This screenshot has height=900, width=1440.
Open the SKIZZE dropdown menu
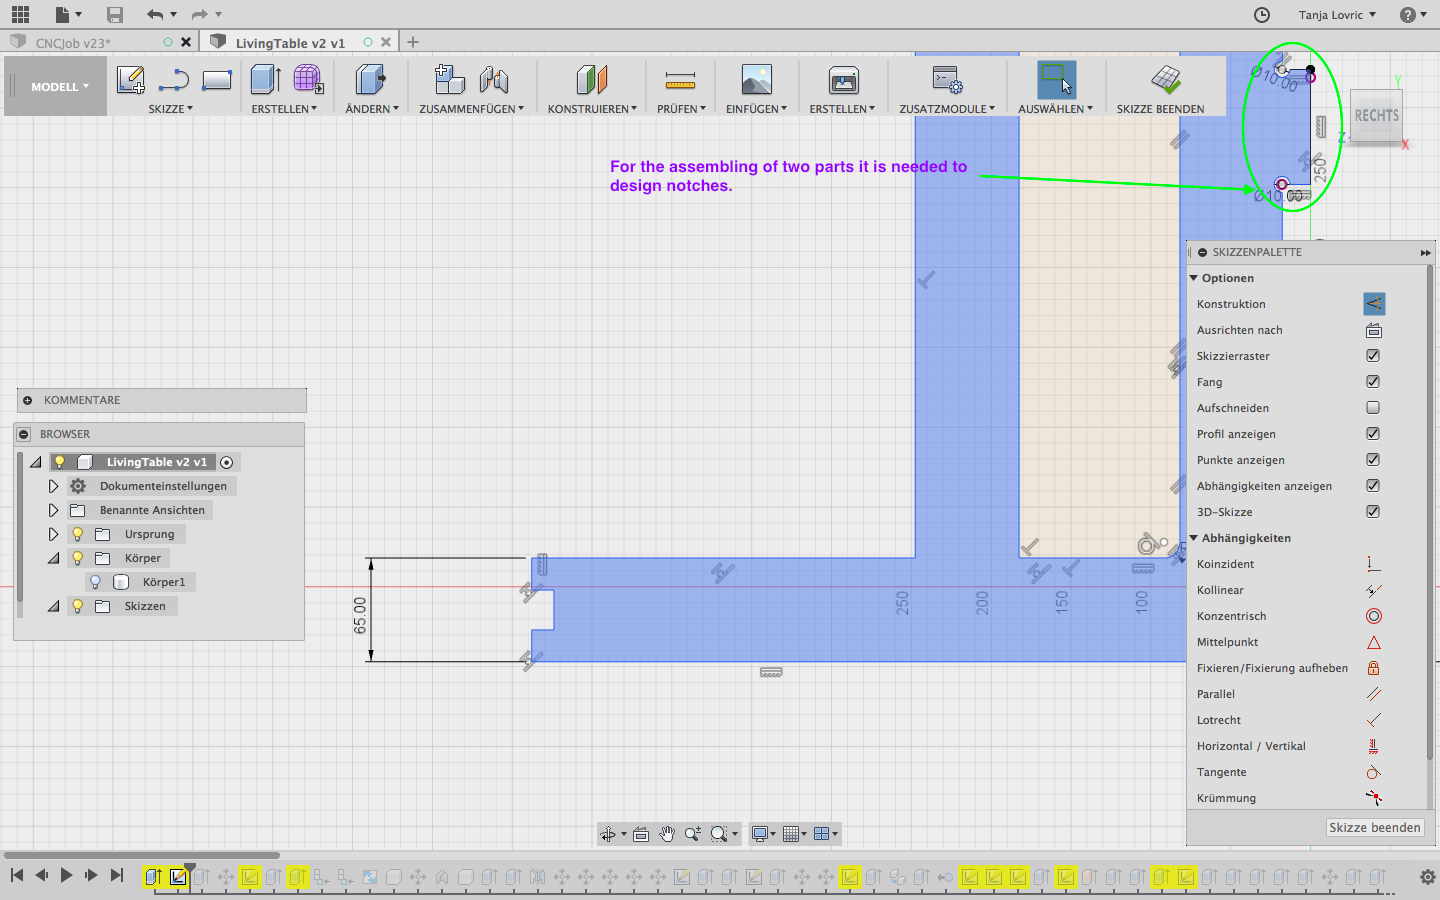tap(171, 109)
